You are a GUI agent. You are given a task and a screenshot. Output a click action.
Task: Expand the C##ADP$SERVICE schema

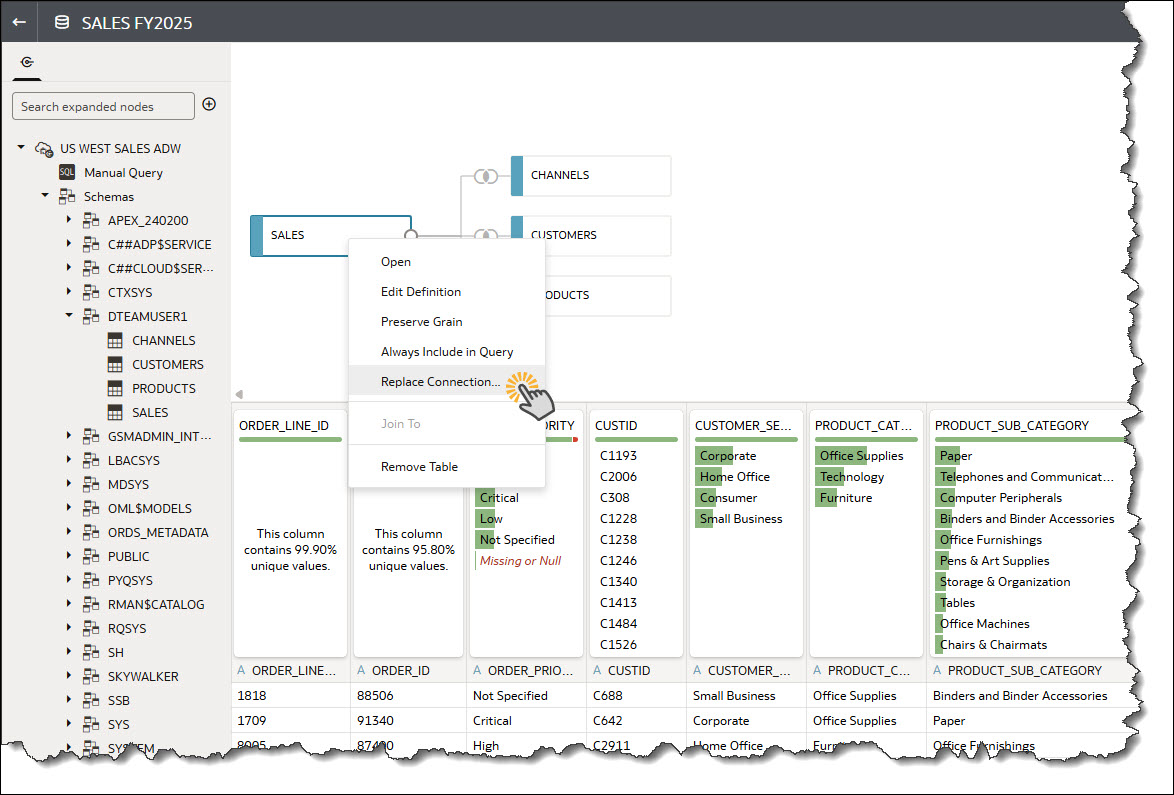(69, 243)
